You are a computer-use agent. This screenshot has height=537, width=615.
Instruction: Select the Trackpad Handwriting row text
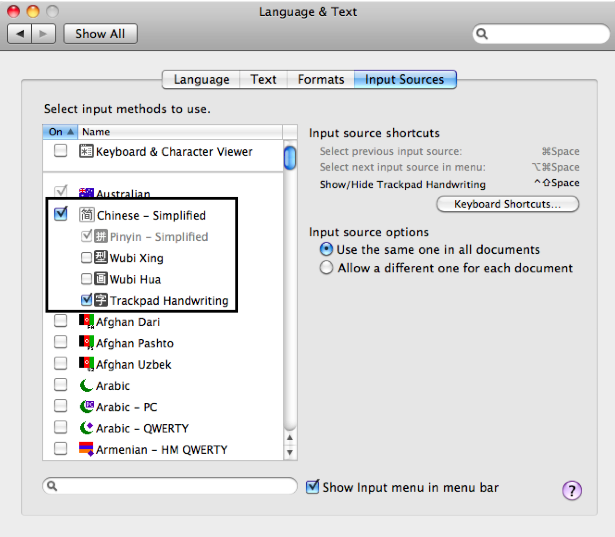click(x=169, y=300)
